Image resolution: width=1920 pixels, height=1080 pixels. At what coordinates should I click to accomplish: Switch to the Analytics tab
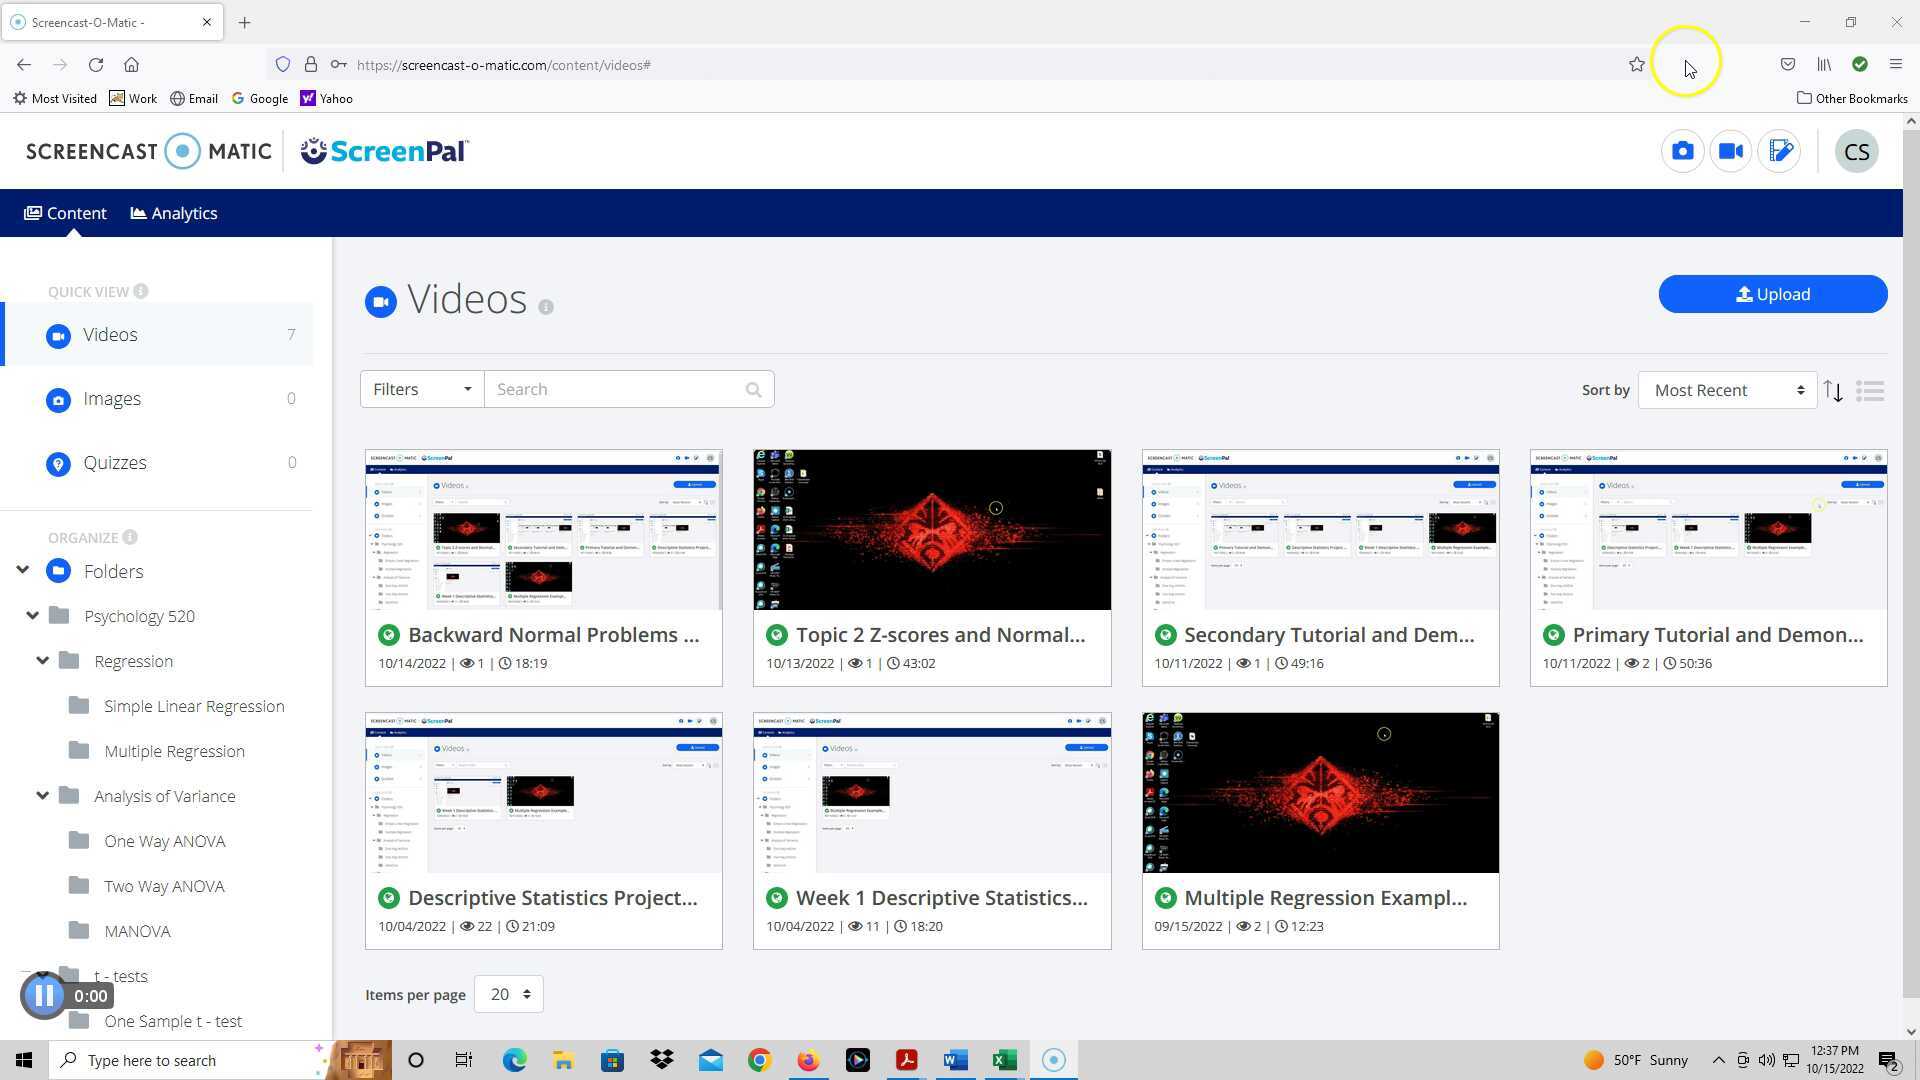point(174,213)
